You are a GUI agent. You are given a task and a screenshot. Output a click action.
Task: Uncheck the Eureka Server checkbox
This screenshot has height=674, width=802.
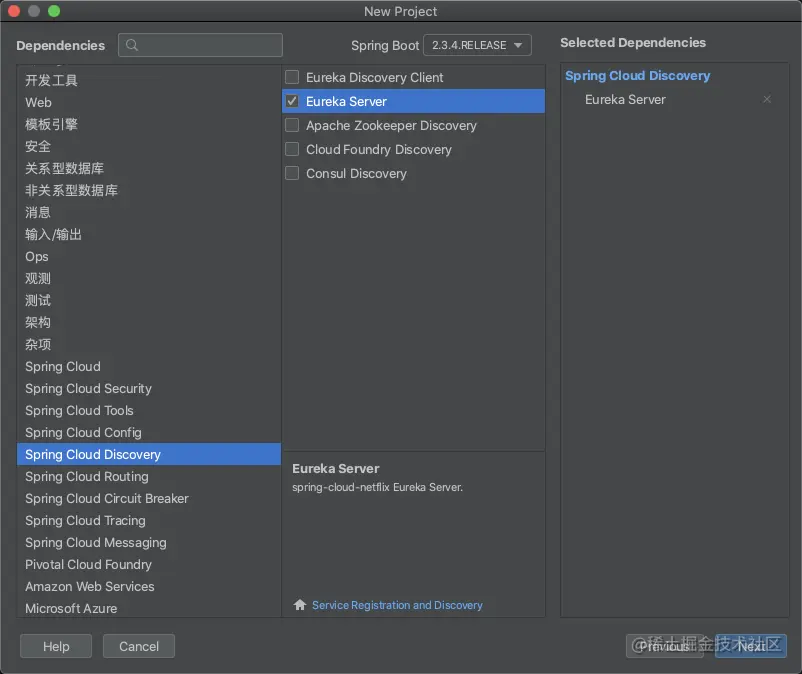coord(292,101)
